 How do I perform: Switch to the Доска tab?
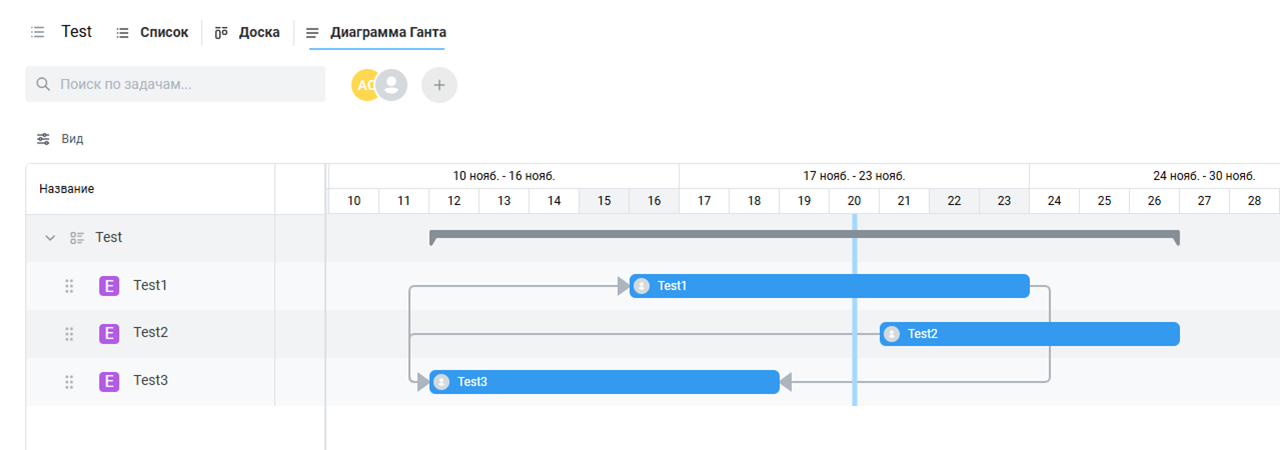[248, 32]
